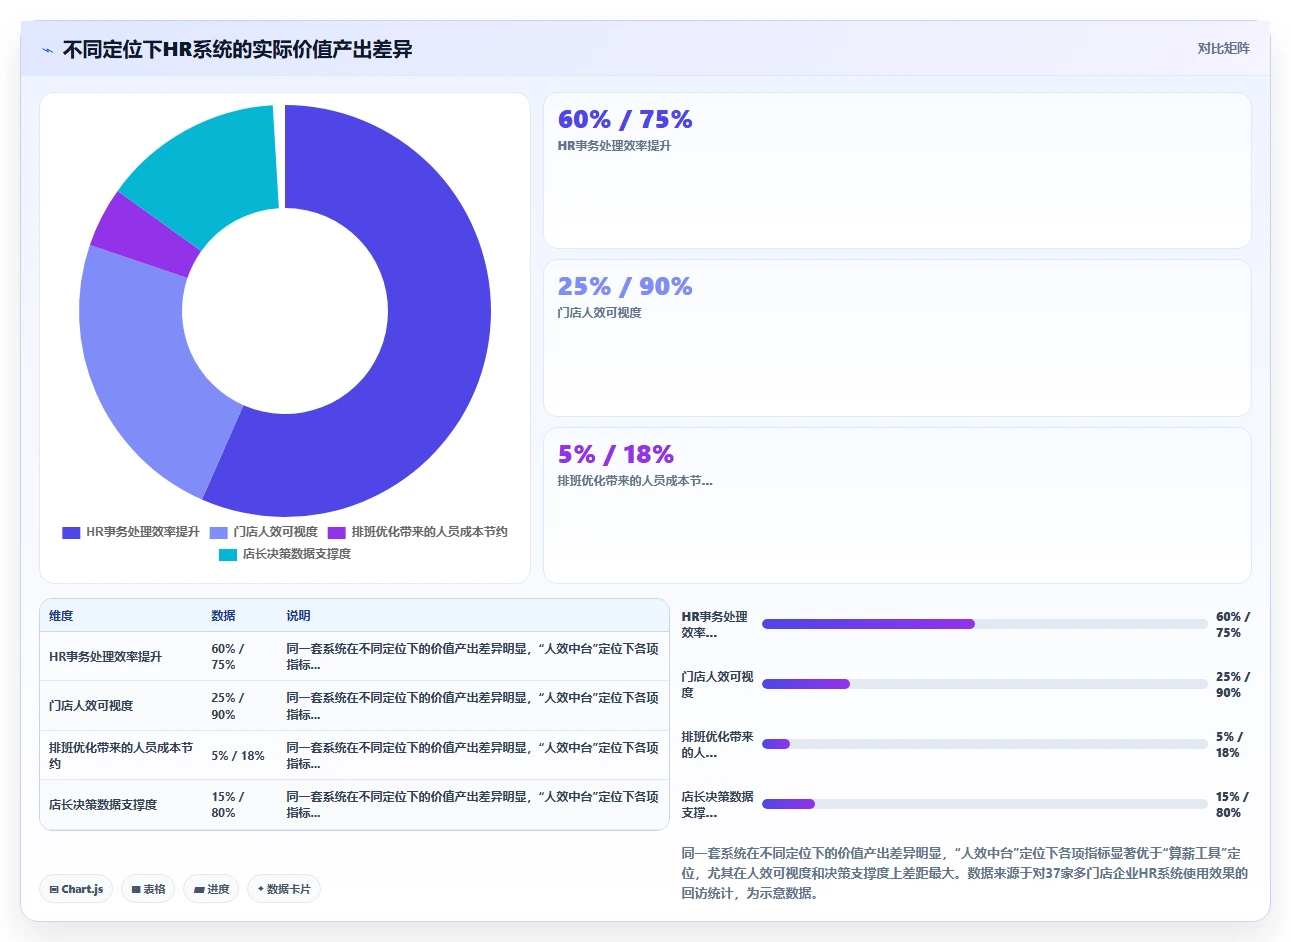Click table cell 排班优化带来的人员成本节约
Viewport: 1291px width, 942px height.
[121, 755]
